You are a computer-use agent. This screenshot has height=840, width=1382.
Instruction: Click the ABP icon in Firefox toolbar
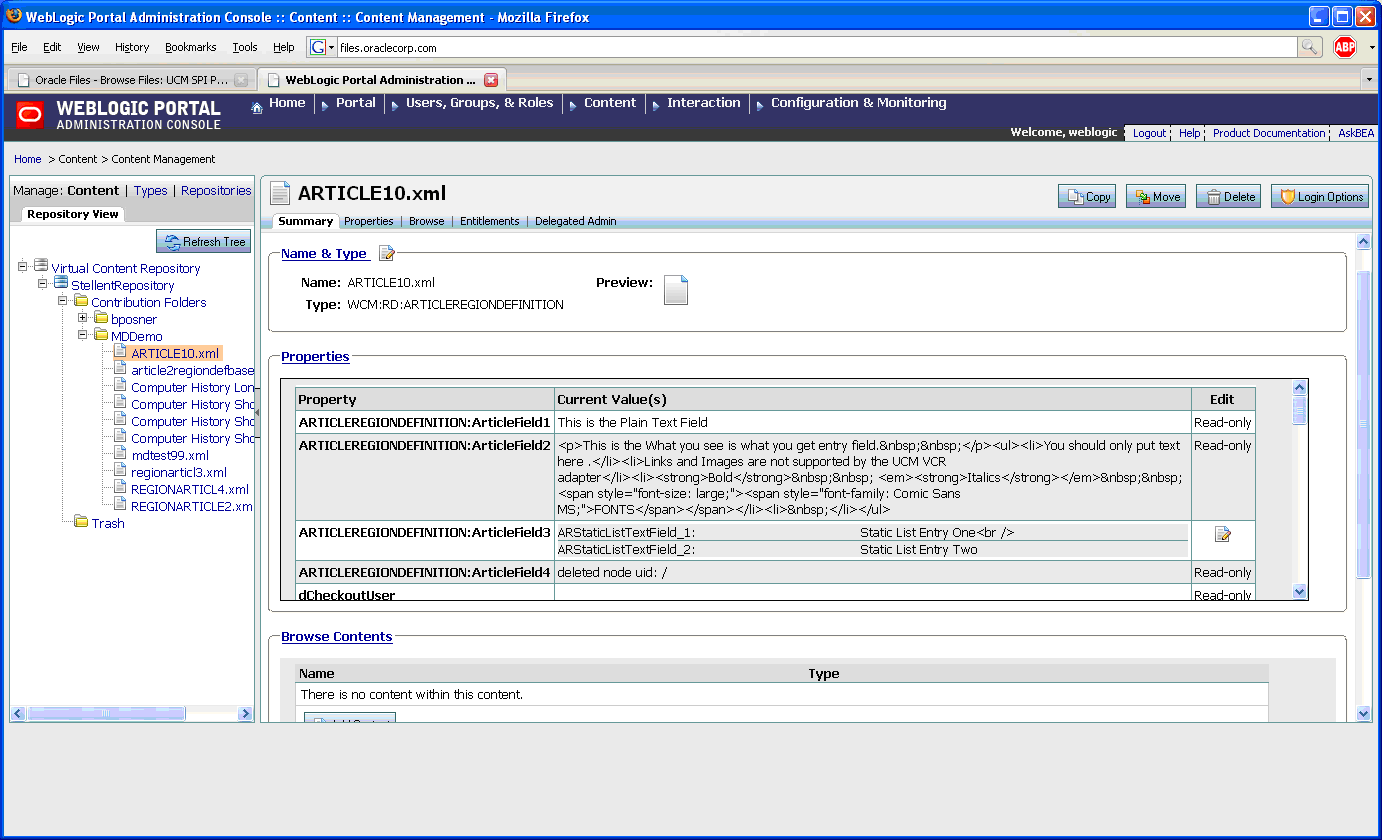(x=1344, y=46)
